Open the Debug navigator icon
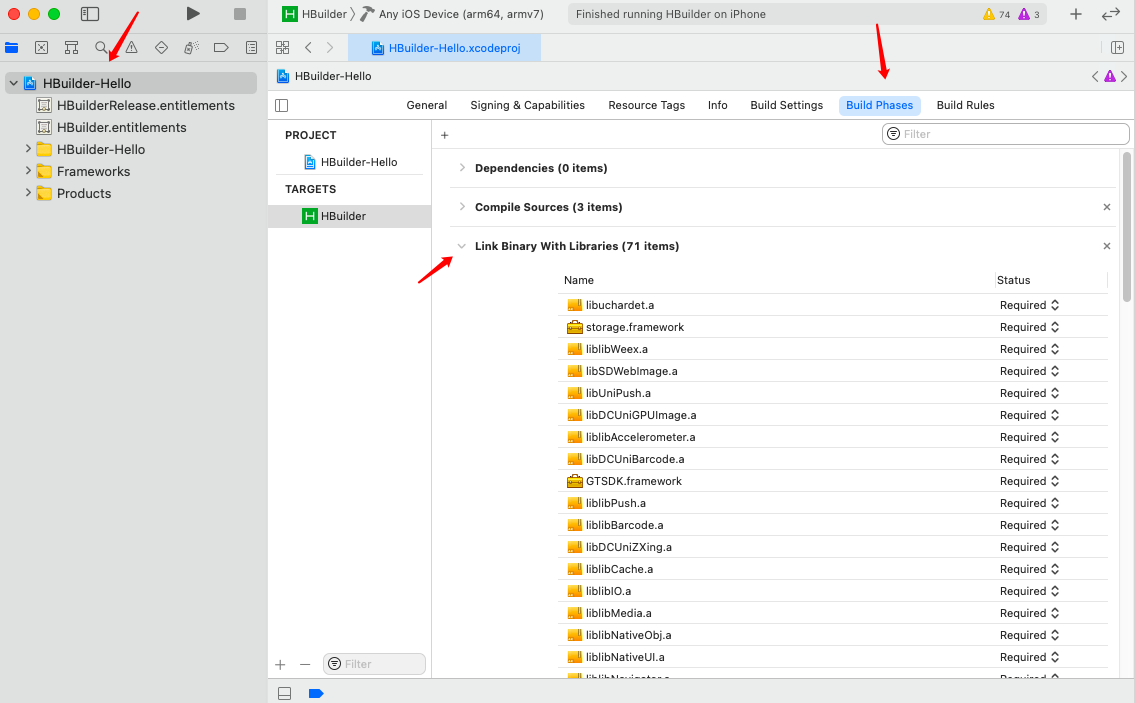 point(191,48)
